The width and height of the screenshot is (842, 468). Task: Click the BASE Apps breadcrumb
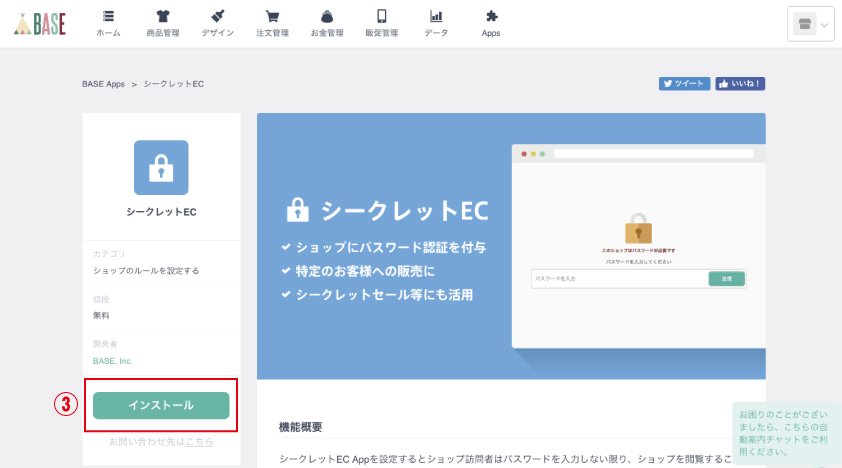click(x=103, y=84)
